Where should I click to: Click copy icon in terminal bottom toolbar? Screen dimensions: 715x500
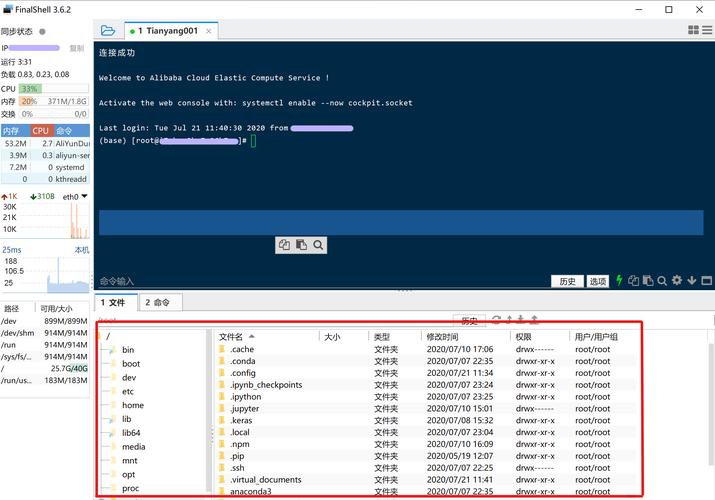633,280
